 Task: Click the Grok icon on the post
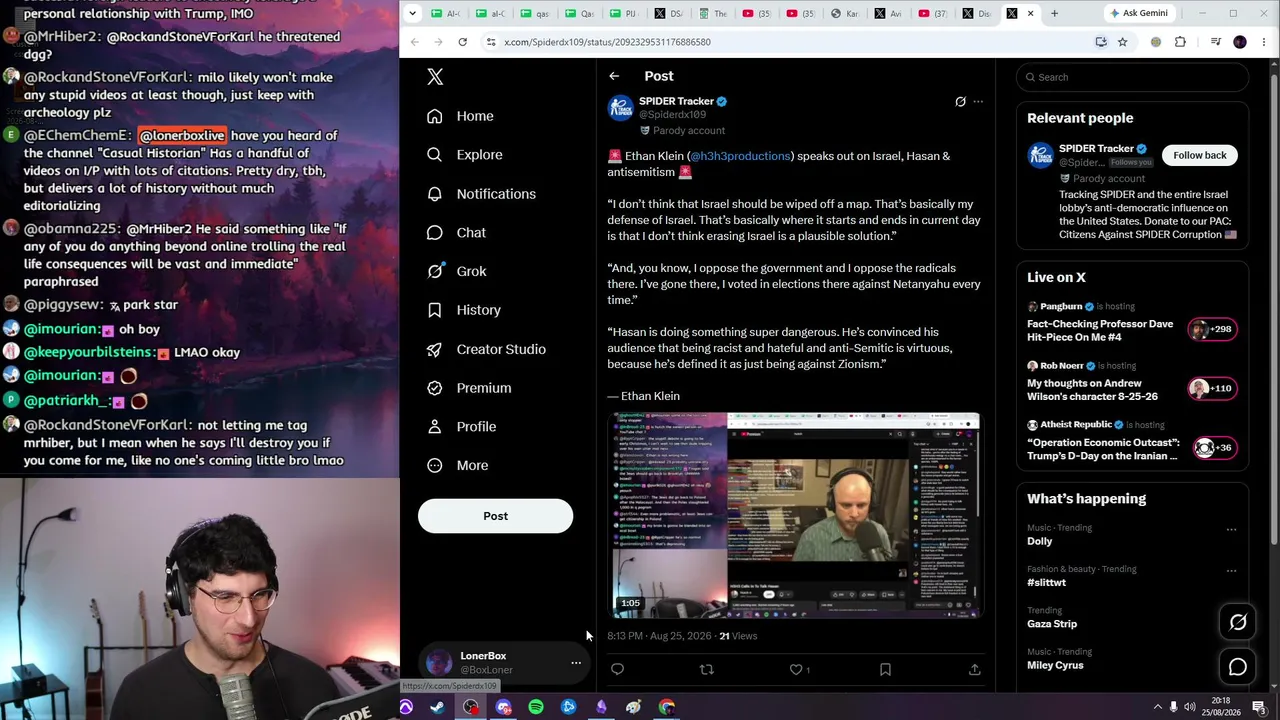pos(960,102)
